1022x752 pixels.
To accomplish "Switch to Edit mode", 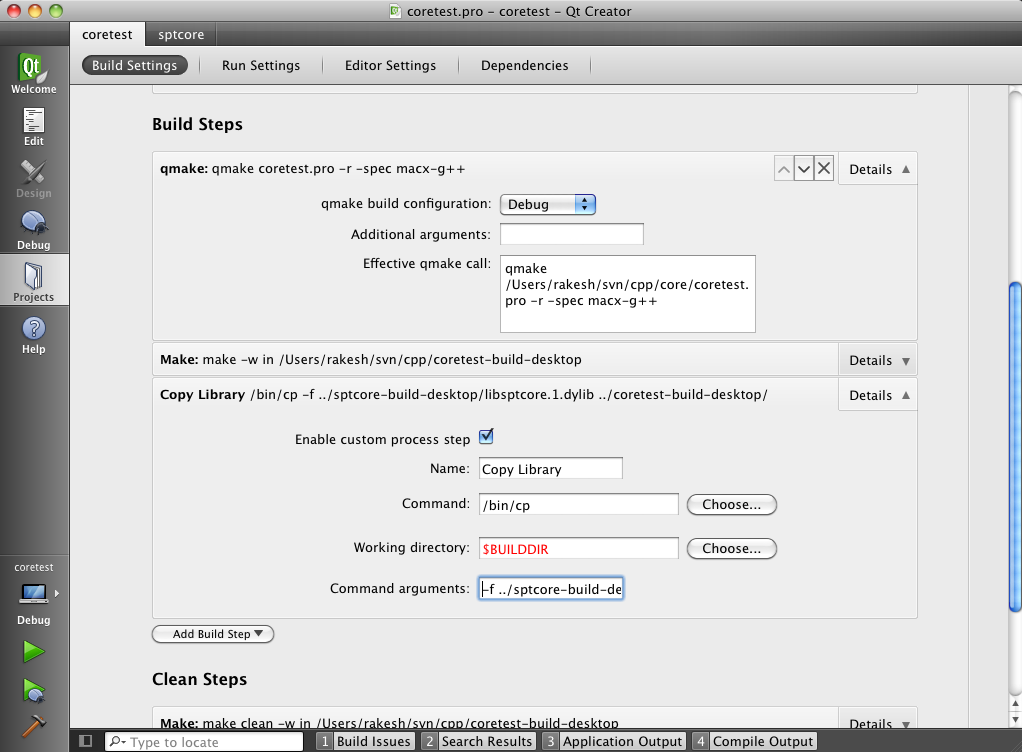I will pyautogui.click(x=34, y=126).
